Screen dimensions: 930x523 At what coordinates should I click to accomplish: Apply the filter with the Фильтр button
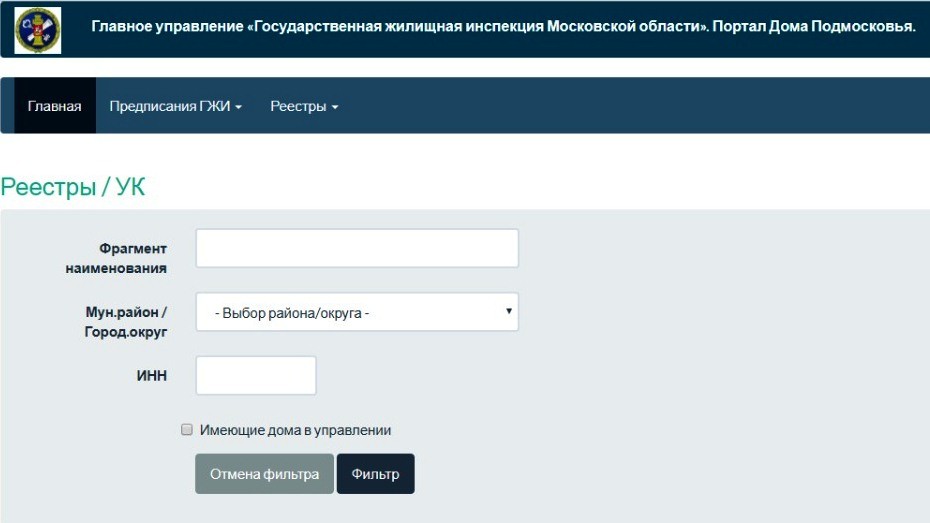tap(375, 474)
